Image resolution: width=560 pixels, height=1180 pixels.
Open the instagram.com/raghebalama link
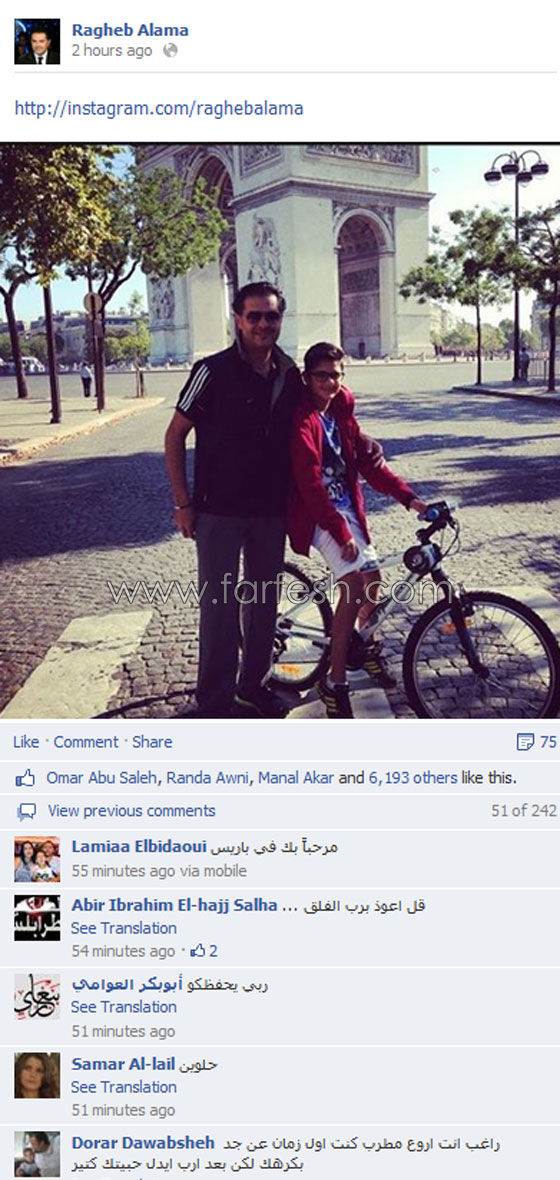159,108
